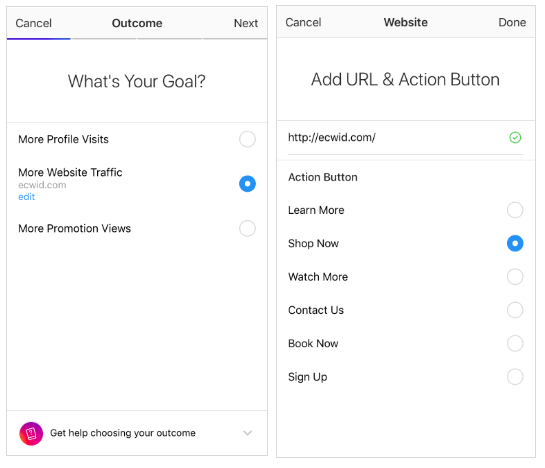The height and width of the screenshot is (468, 545).
Task: Select the Sign Up radio option
Action: click(515, 377)
